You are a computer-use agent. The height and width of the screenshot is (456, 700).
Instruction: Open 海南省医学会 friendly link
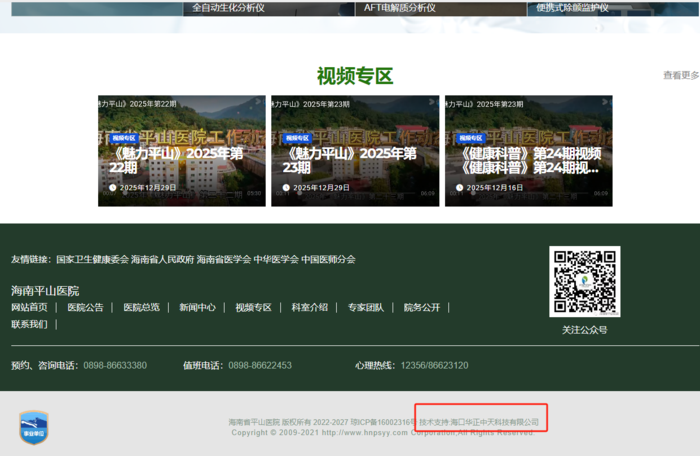click(224, 259)
